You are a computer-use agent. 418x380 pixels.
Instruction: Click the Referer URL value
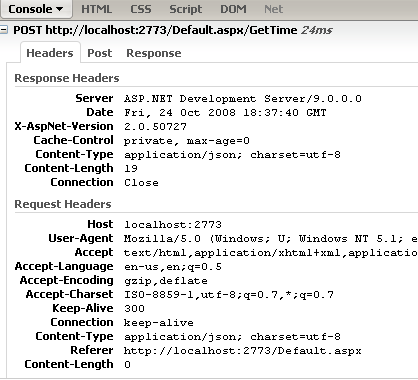tap(243, 351)
